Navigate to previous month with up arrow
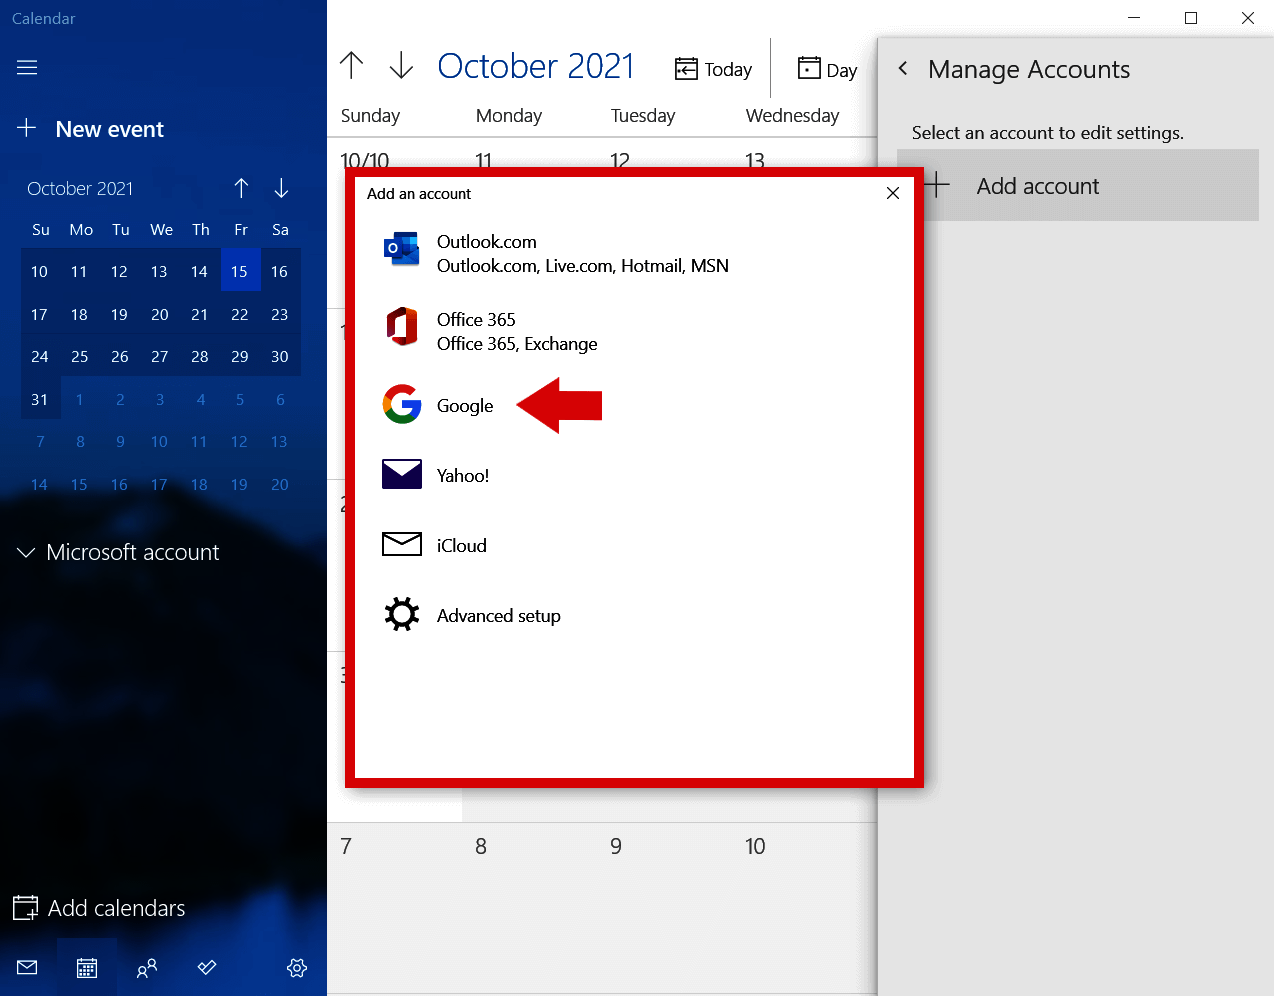The width and height of the screenshot is (1274, 996). pyautogui.click(x=241, y=188)
